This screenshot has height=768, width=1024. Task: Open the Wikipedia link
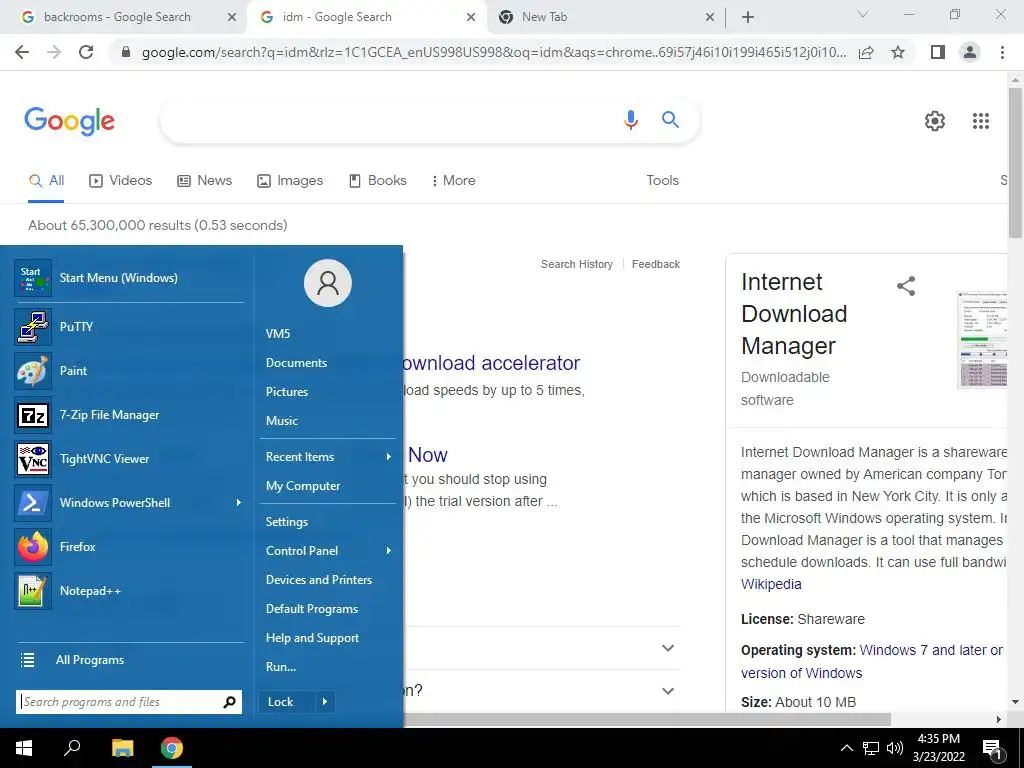[771, 584]
